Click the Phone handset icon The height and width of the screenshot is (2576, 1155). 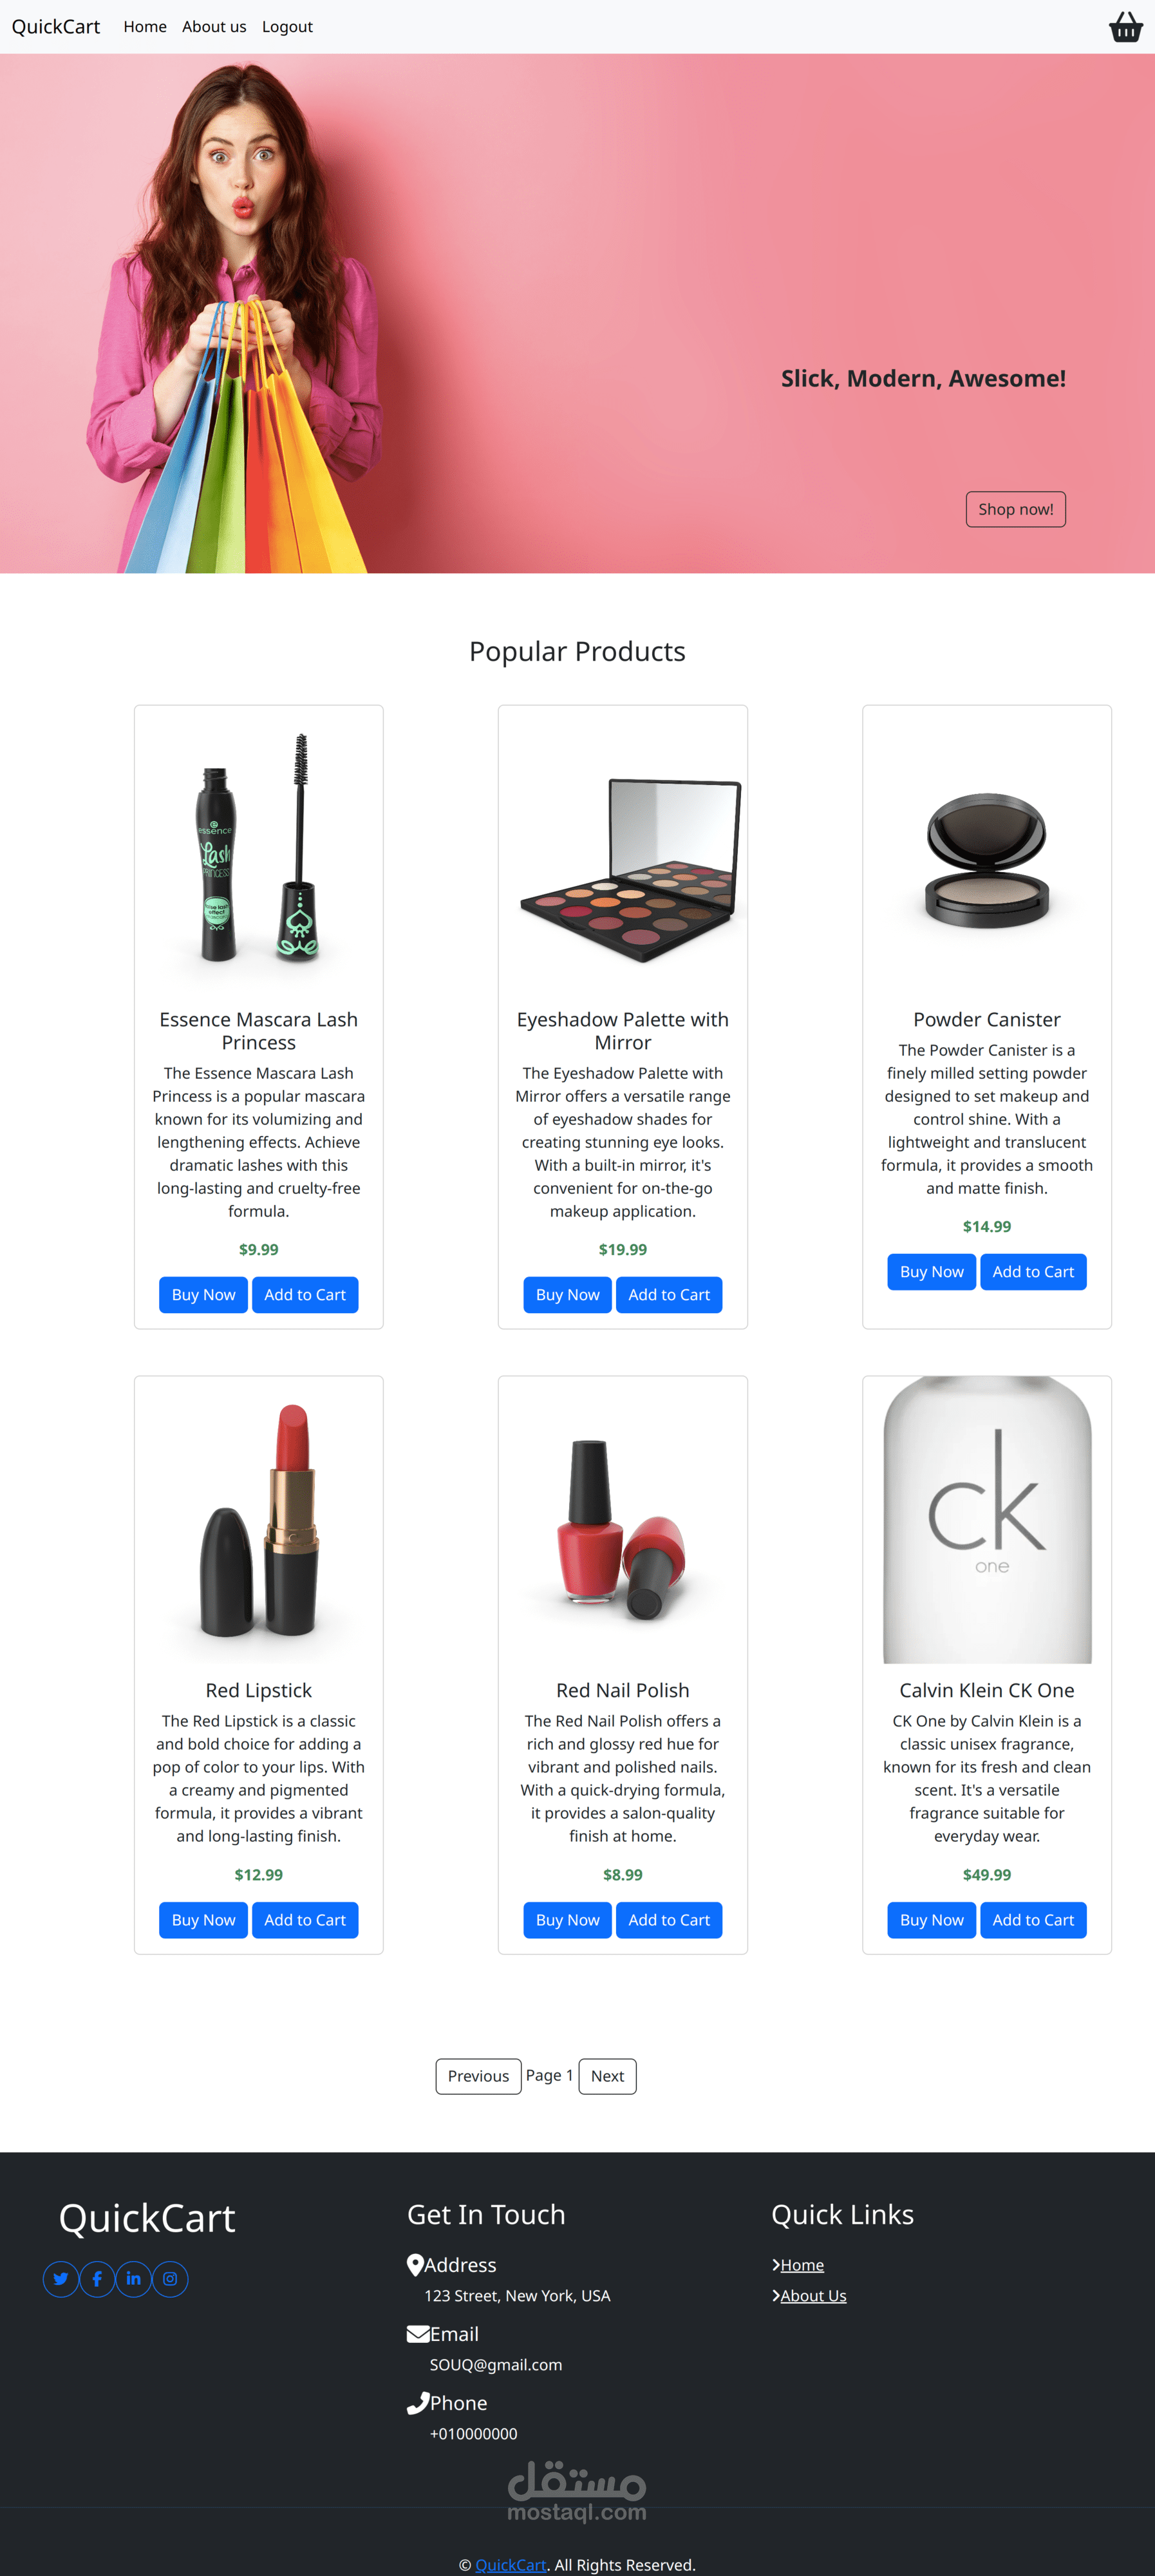[418, 2403]
